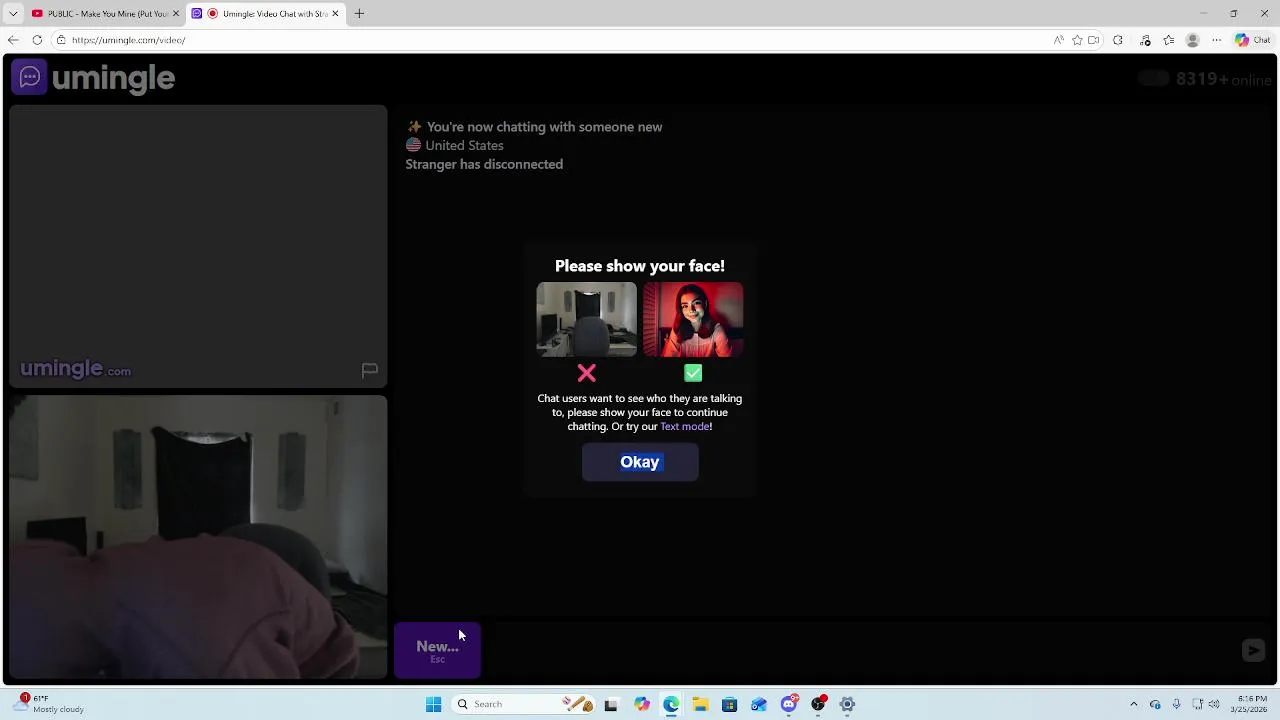Click the 8319+ online counter

click(x=1223, y=79)
